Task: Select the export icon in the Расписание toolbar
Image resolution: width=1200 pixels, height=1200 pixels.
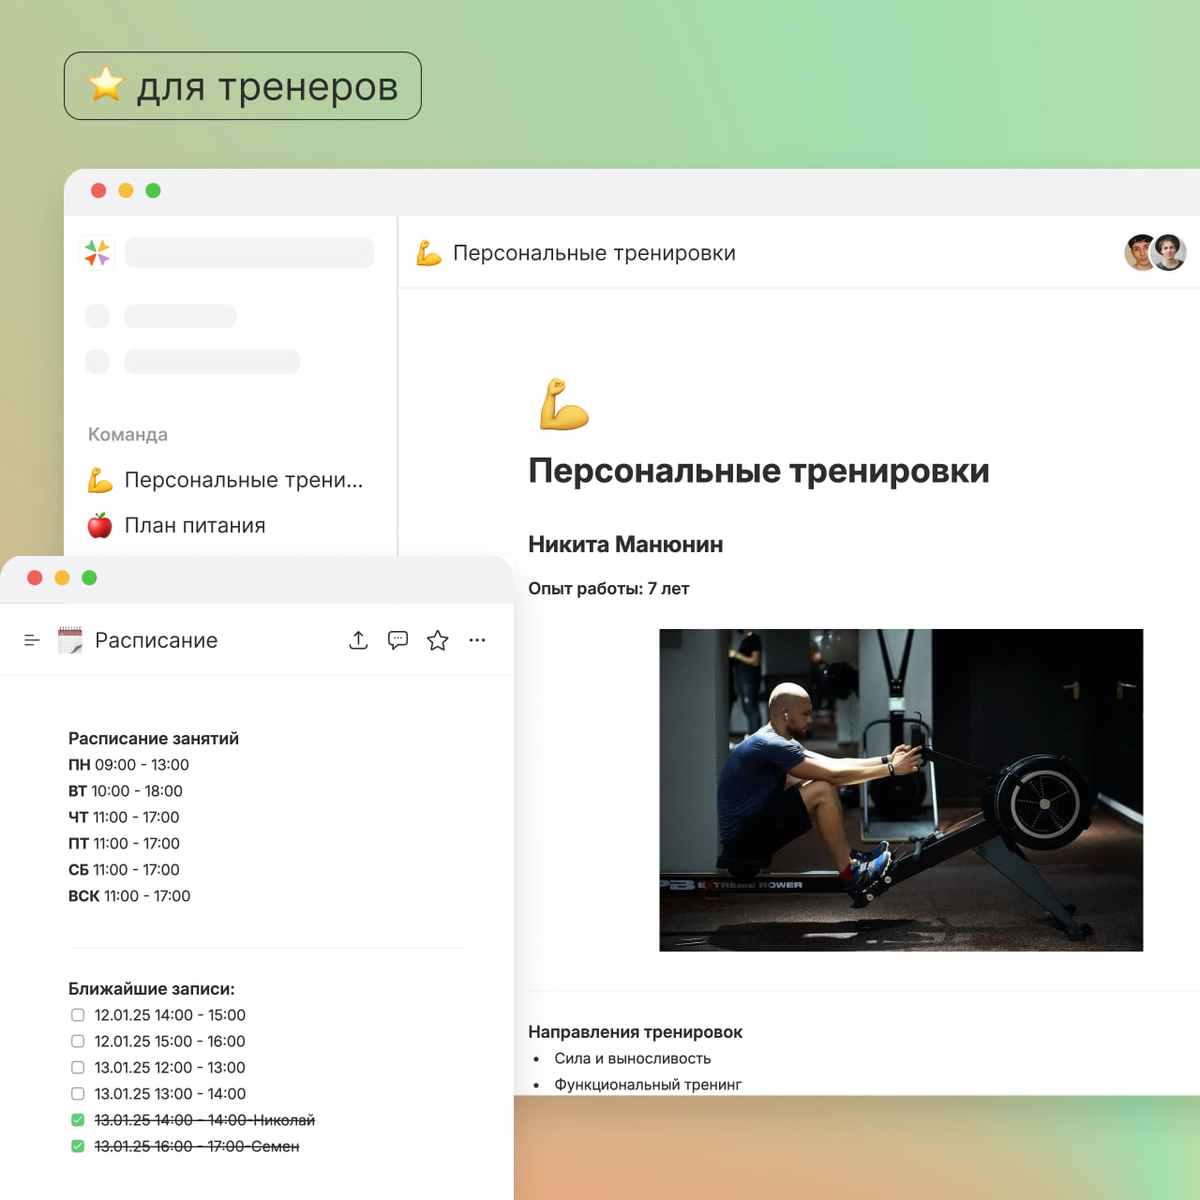Action: coord(358,640)
